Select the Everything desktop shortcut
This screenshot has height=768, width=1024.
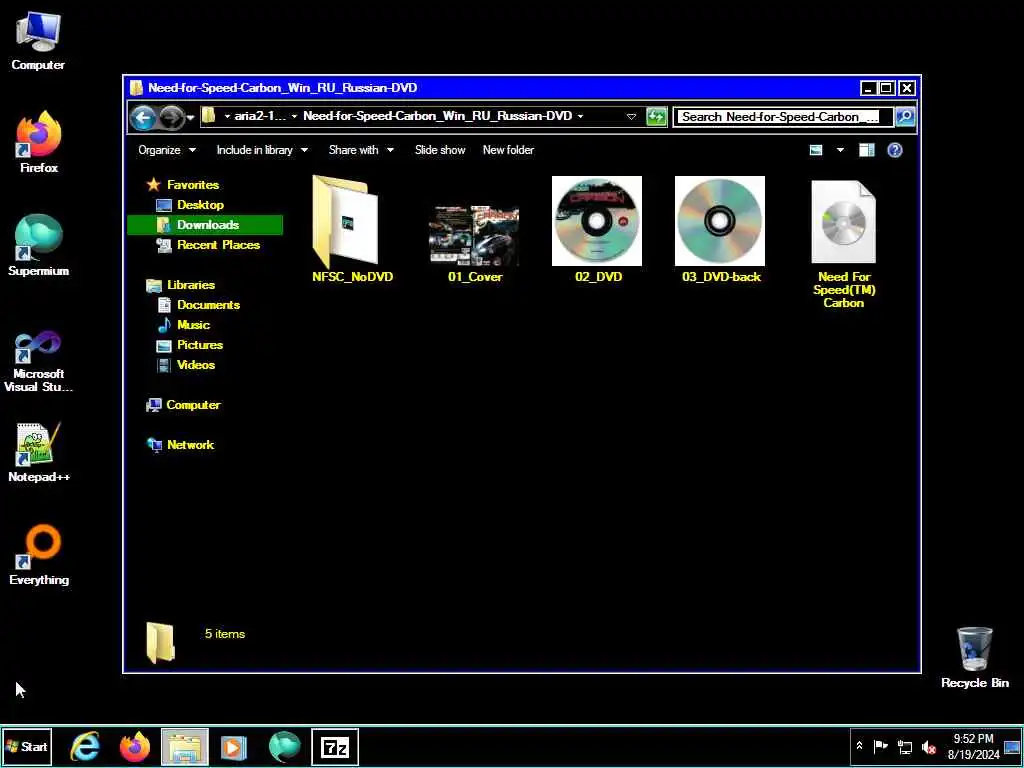(x=39, y=555)
